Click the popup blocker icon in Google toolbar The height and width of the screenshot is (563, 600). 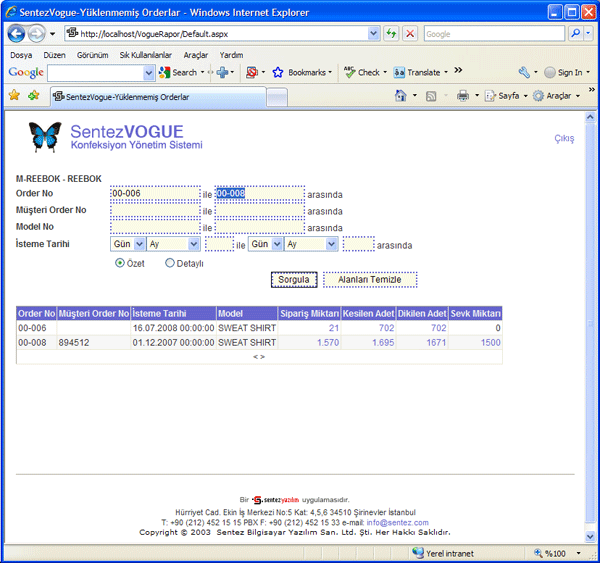(252, 72)
